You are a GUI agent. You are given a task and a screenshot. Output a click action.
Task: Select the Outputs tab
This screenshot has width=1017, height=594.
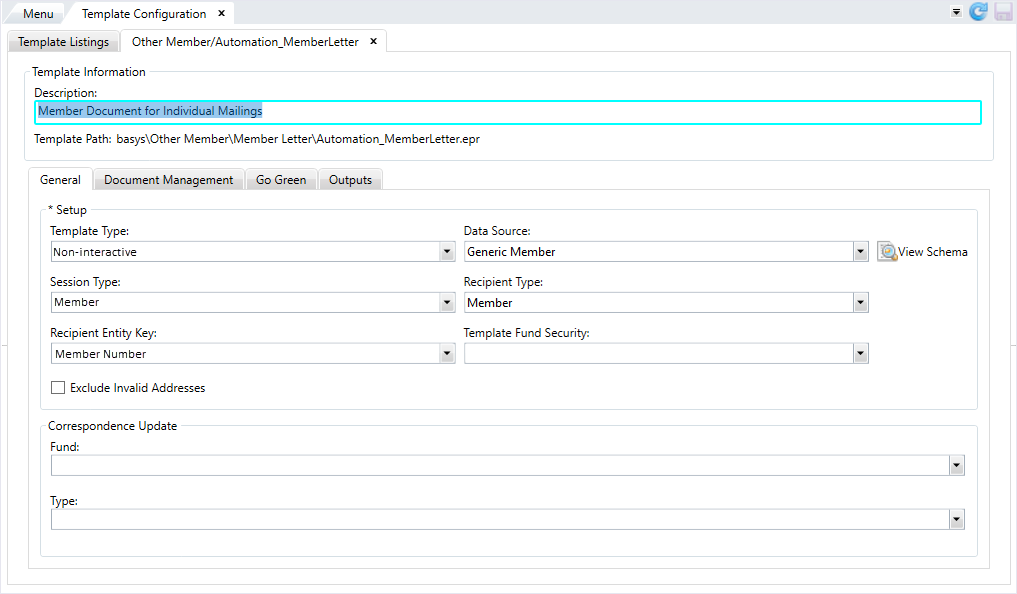point(350,180)
